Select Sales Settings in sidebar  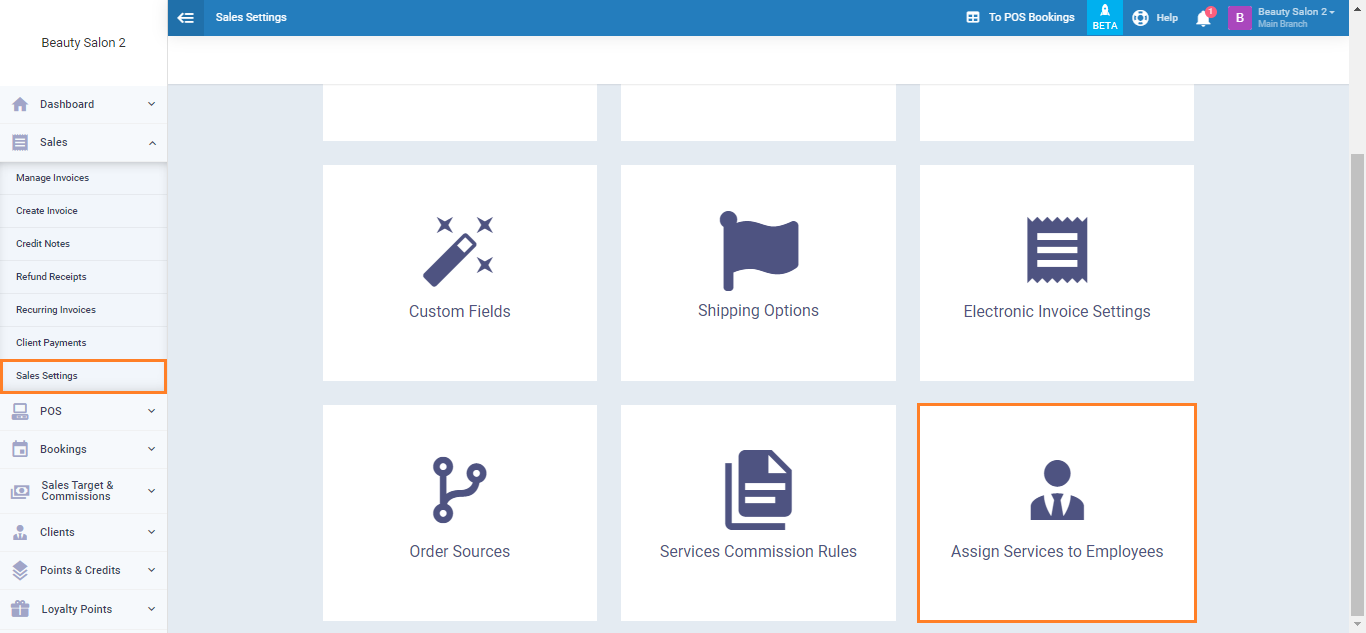[x=83, y=376]
